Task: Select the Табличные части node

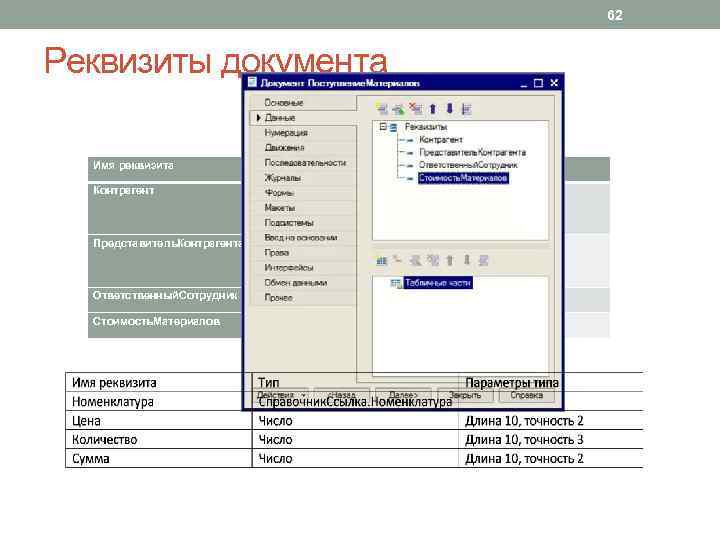Action: point(438,283)
